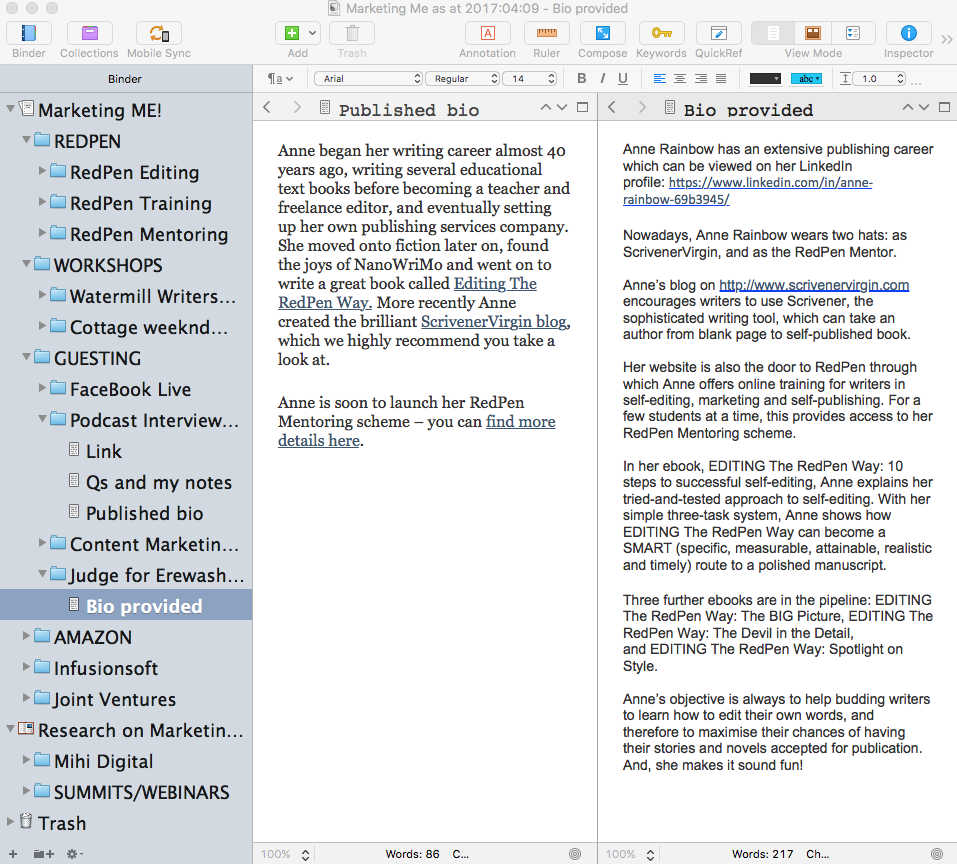
Task: Toggle italic formatting
Action: pos(602,78)
